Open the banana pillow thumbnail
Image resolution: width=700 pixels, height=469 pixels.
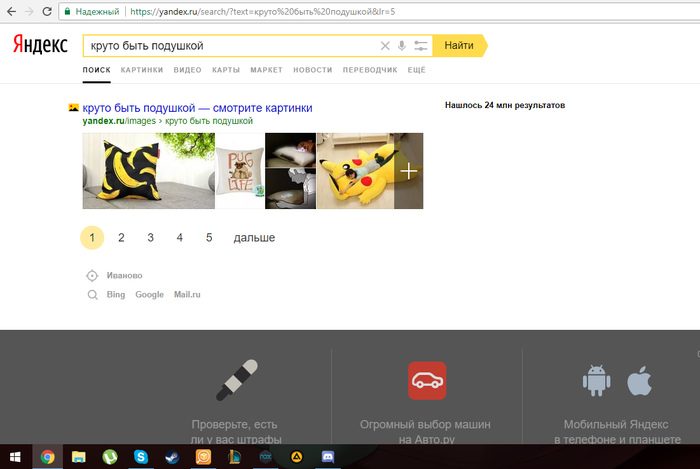click(x=148, y=171)
